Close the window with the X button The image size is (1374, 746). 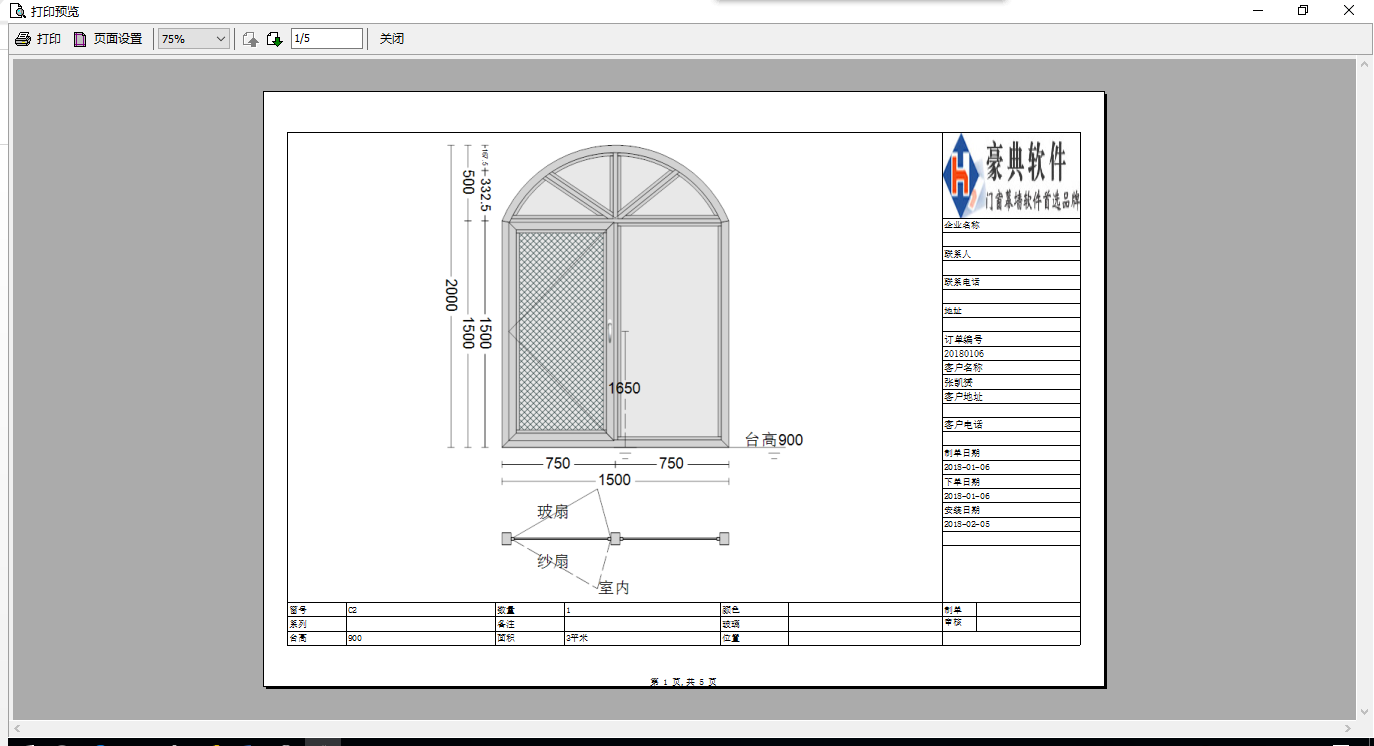click(x=1348, y=11)
